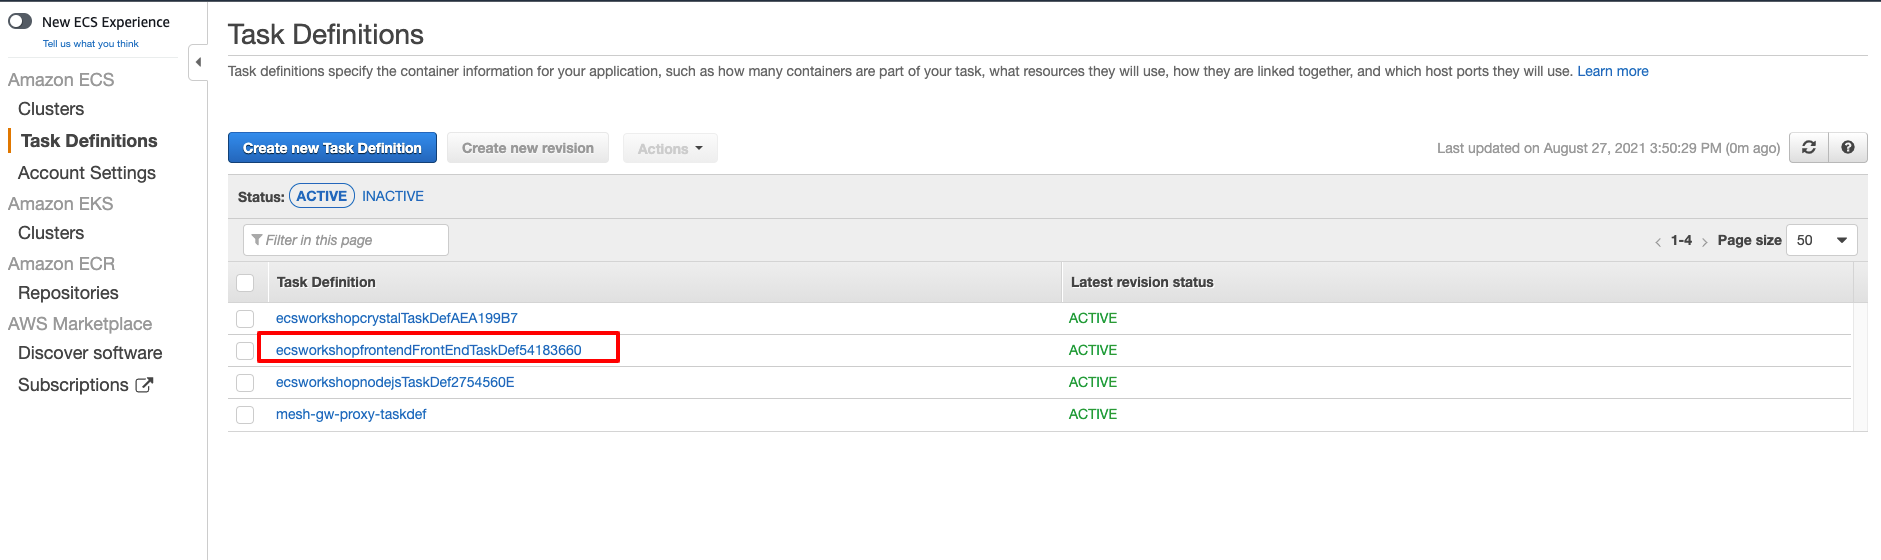Open the Learn more link
Viewport: 1881px width, 560px height.
coord(1613,71)
